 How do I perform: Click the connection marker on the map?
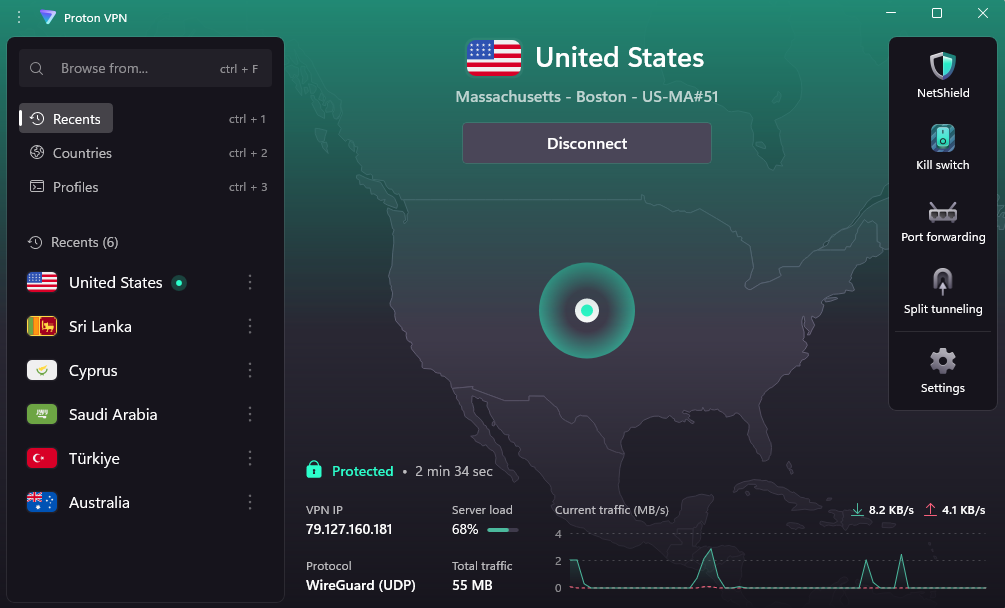pos(587,311)
